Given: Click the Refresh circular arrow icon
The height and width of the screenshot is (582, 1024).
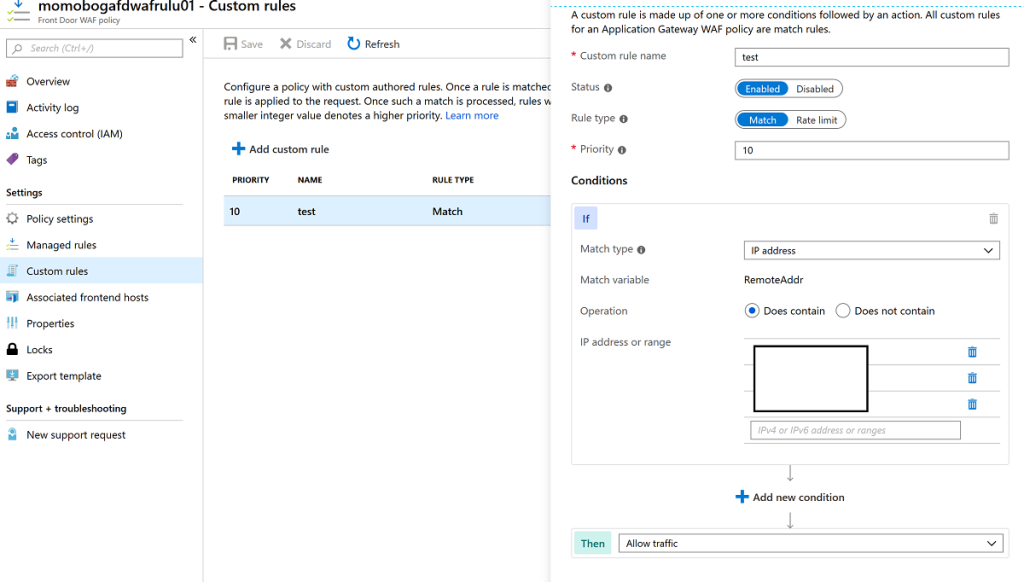Looking at the screenshot, I should click(x=353, y=44).
